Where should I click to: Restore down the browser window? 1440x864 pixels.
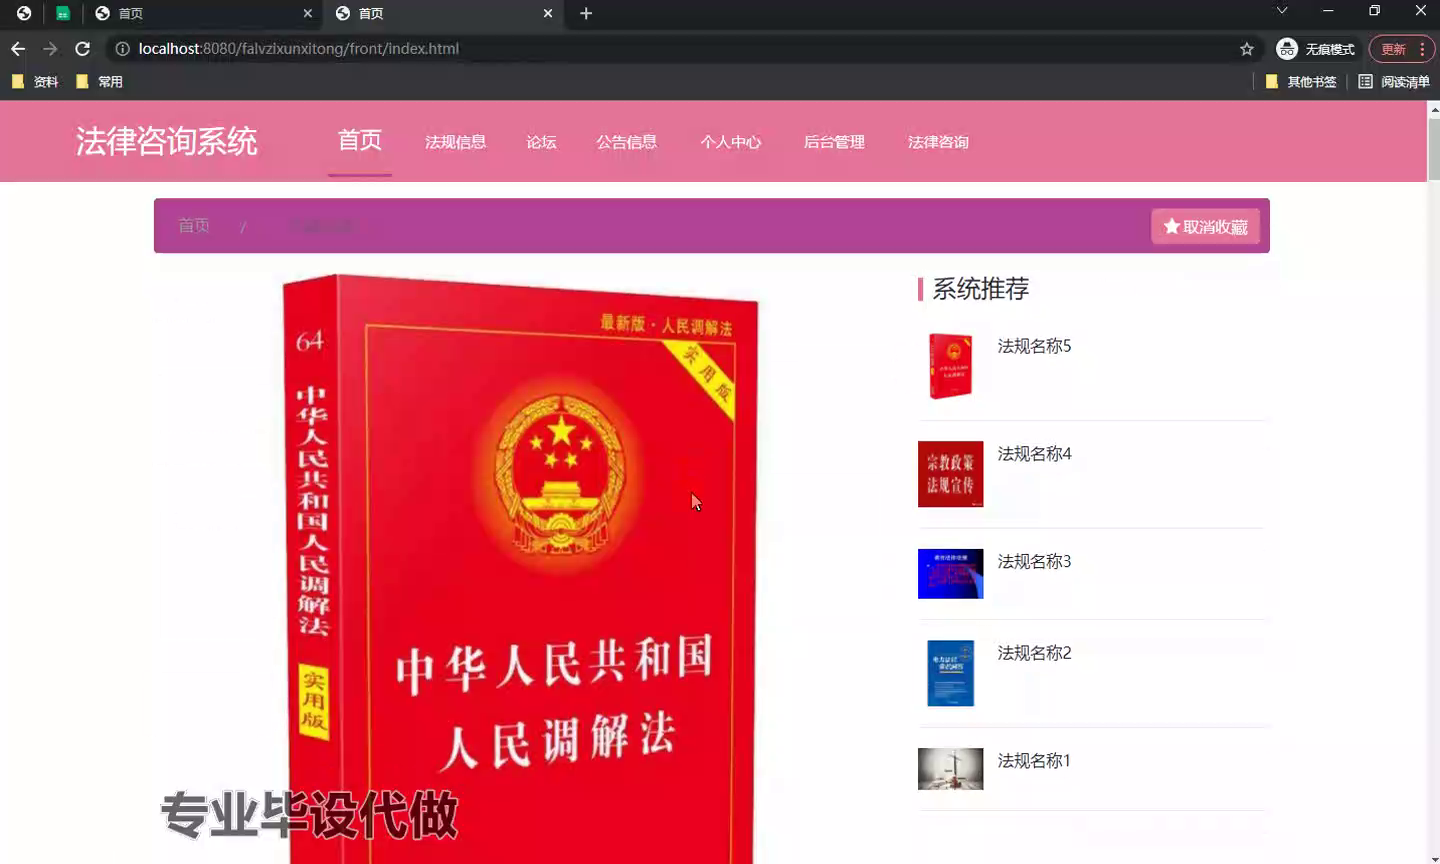tap(1374, 11)
